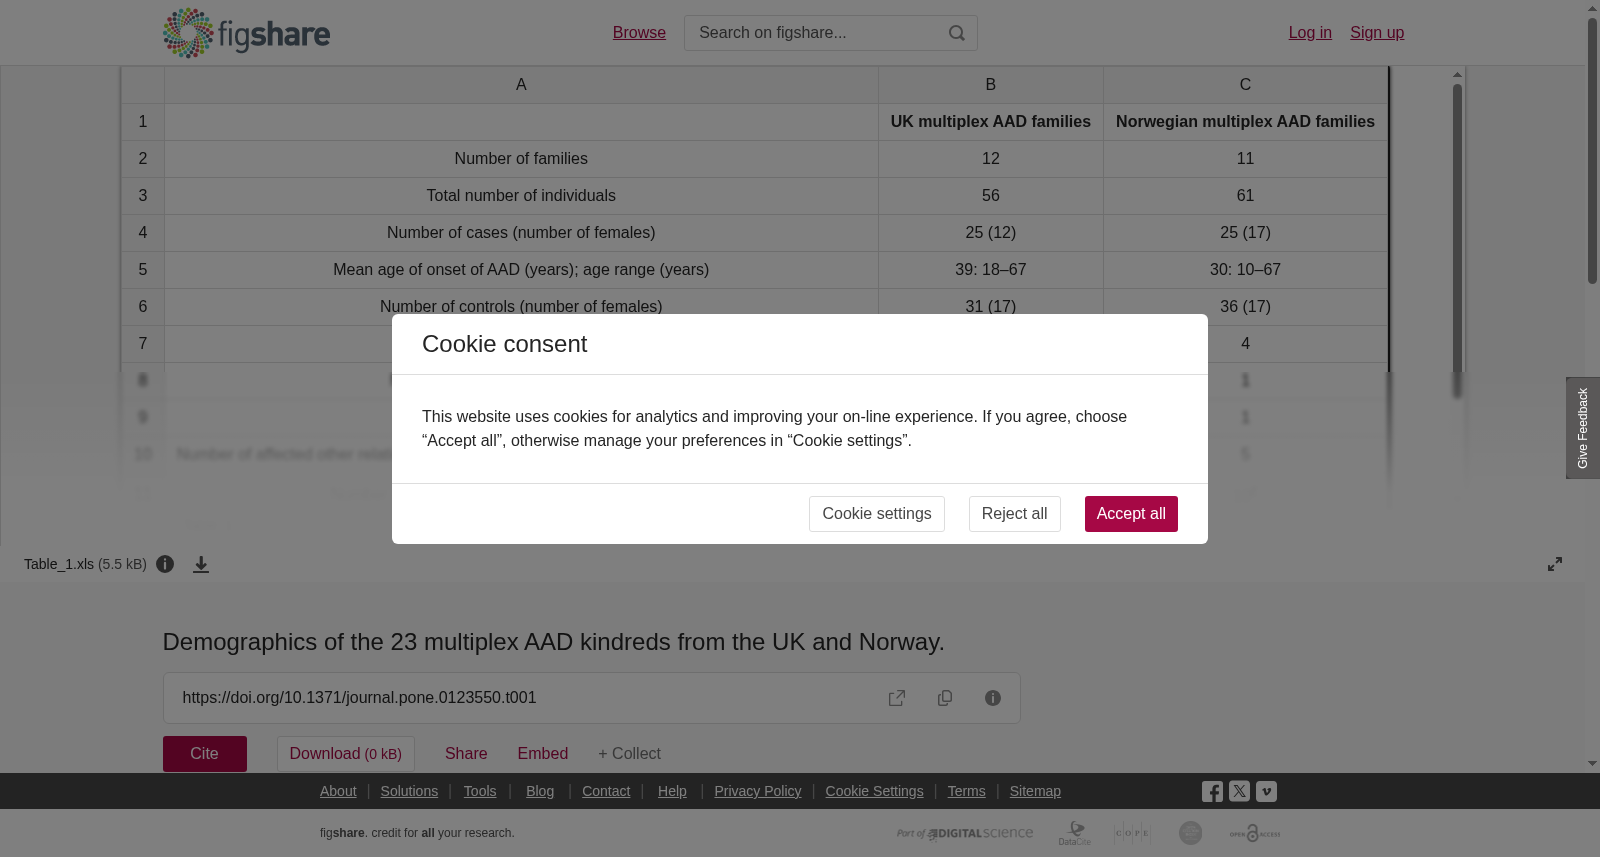Open the Sitemap footer link
The height and width of the screenshot is (857, 1600).
pyautogui.click(x=1035, y=791)
